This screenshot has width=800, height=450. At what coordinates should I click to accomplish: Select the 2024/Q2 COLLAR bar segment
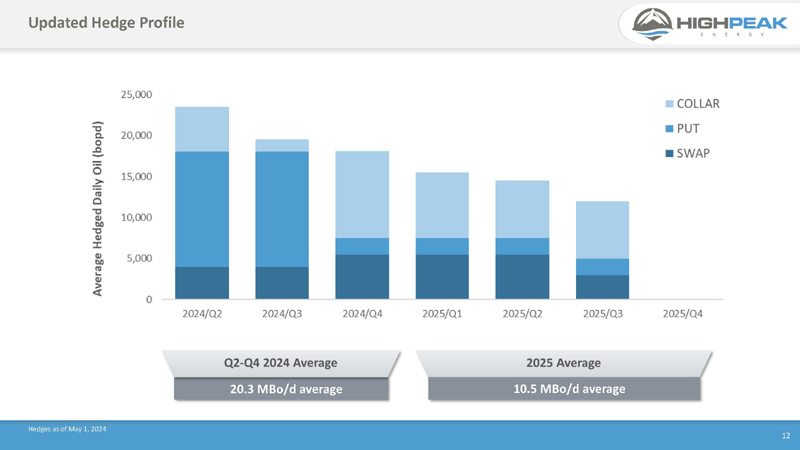click(202, 129)
